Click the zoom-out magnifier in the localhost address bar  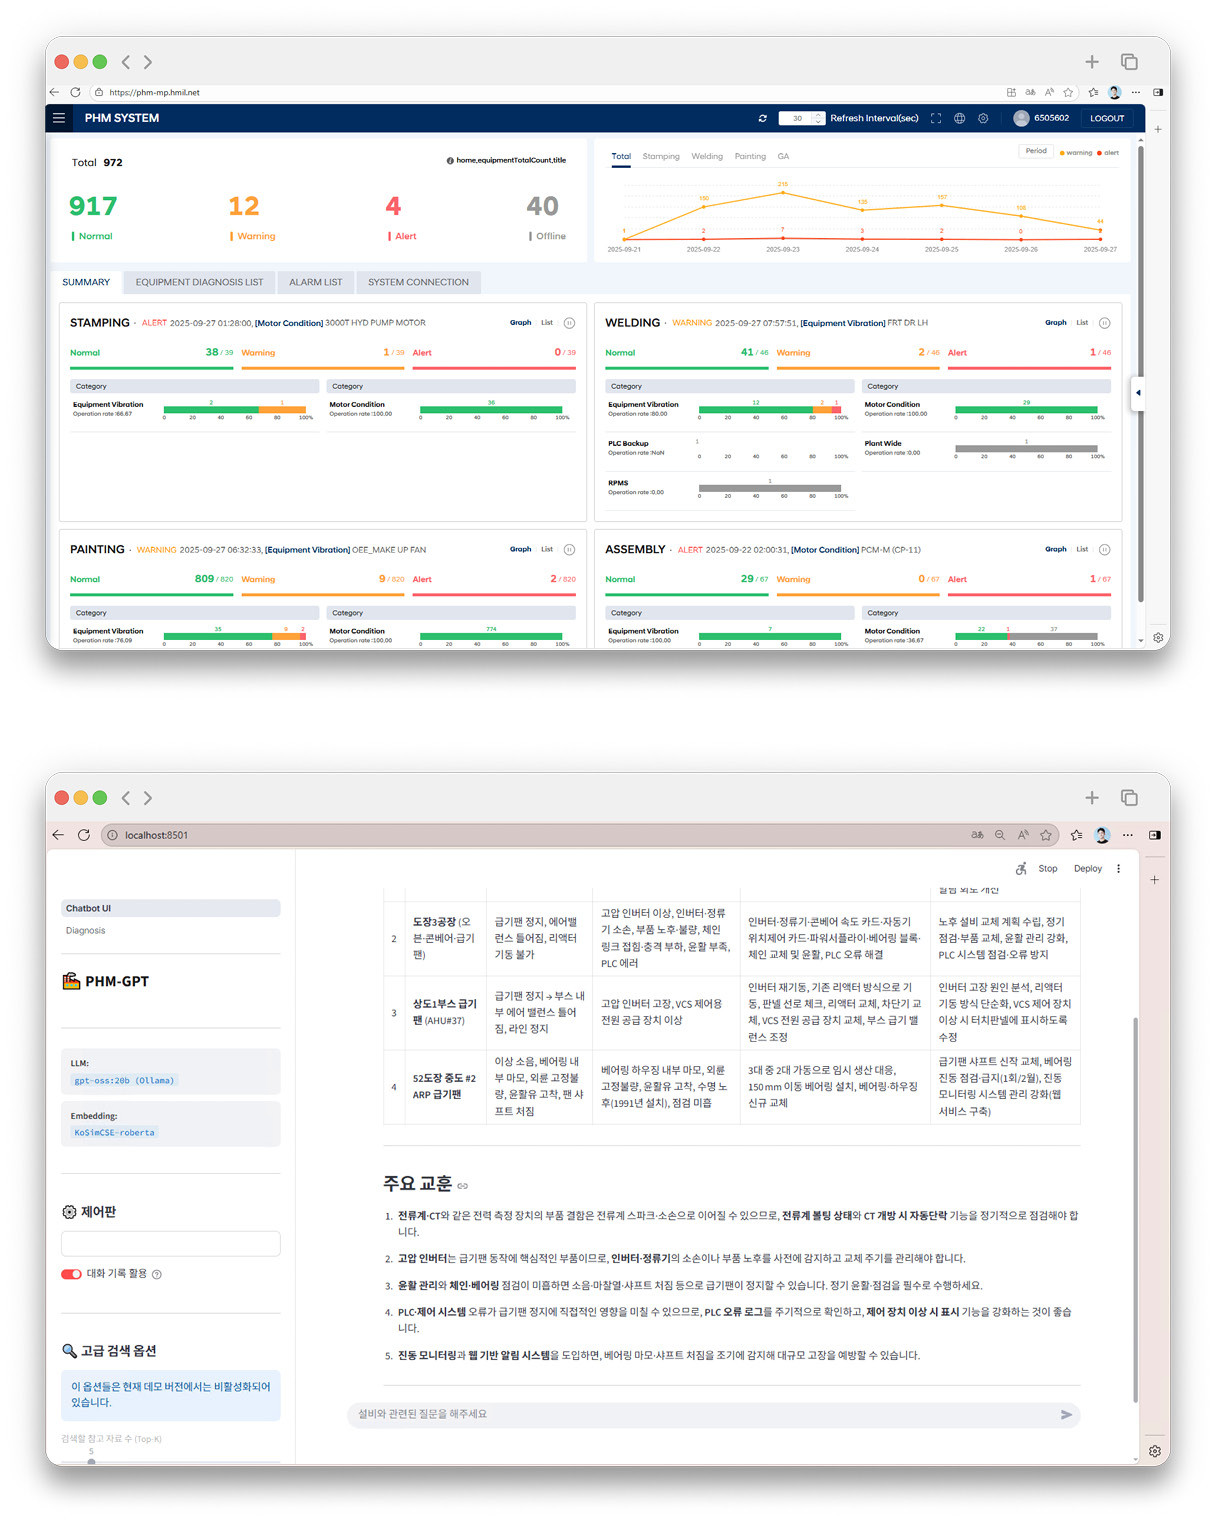[999, 835]
